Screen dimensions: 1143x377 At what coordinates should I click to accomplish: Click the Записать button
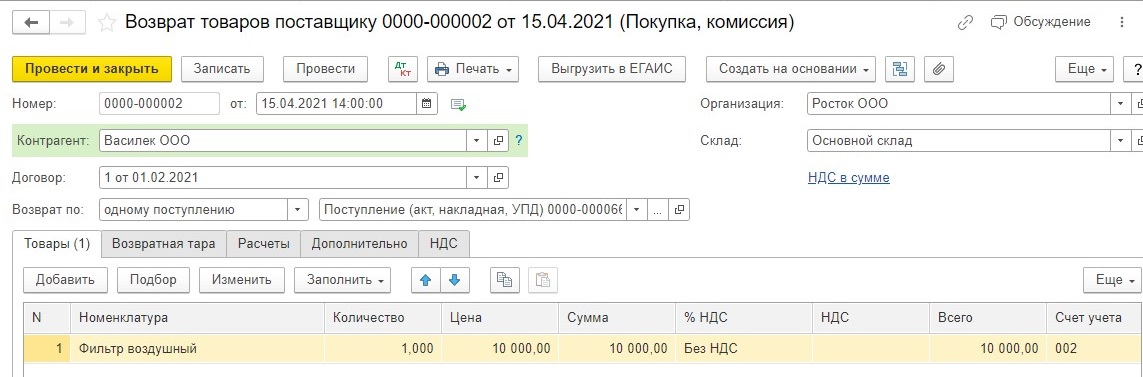(x=222, y=69)
